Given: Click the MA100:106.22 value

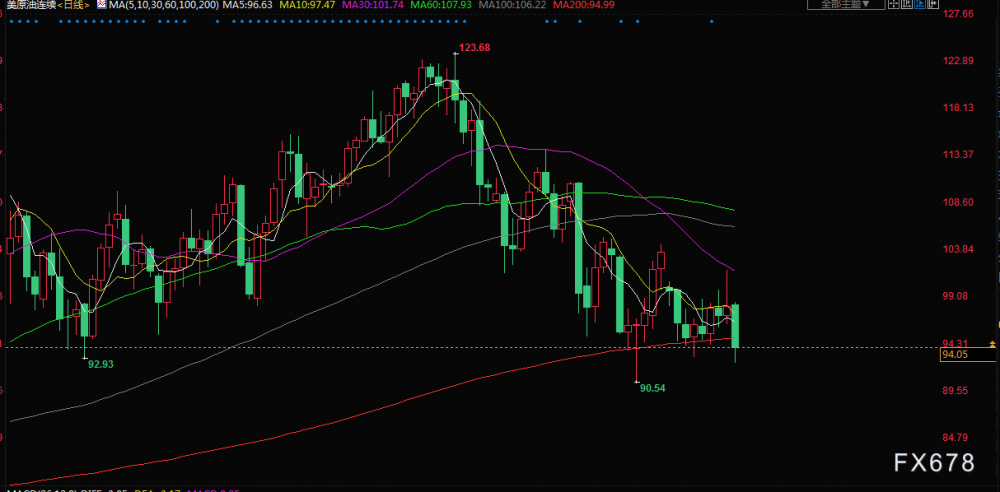Looking at the screenshot, I should (x=512, y=5).
